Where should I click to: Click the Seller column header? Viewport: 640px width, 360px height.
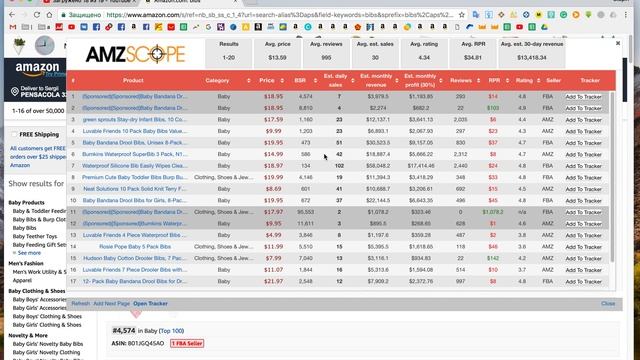[x=553, y=81]
